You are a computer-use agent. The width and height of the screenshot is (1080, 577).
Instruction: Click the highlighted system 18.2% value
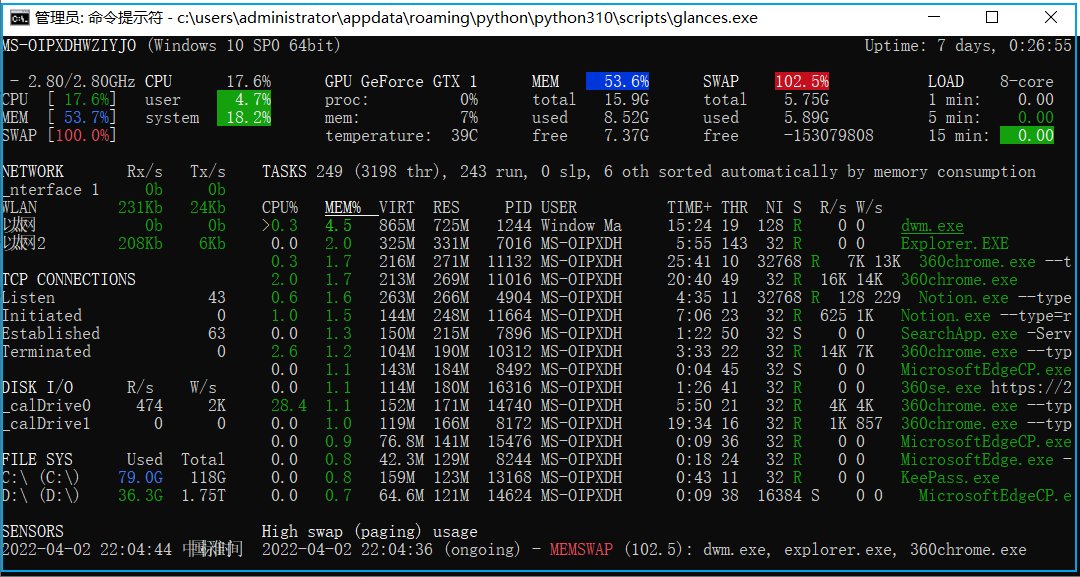tap(244, 117)
